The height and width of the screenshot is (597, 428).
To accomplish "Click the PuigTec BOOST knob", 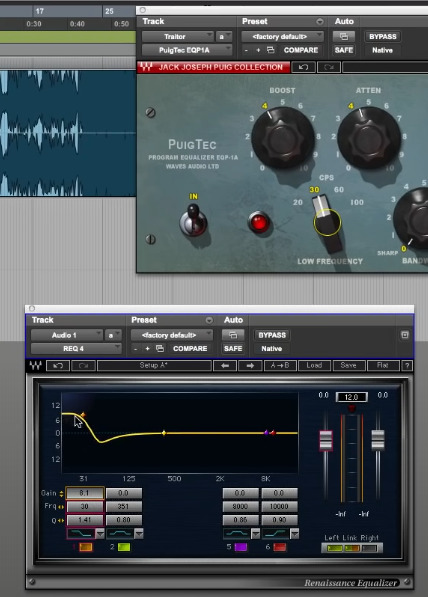I will coord(283,138).
